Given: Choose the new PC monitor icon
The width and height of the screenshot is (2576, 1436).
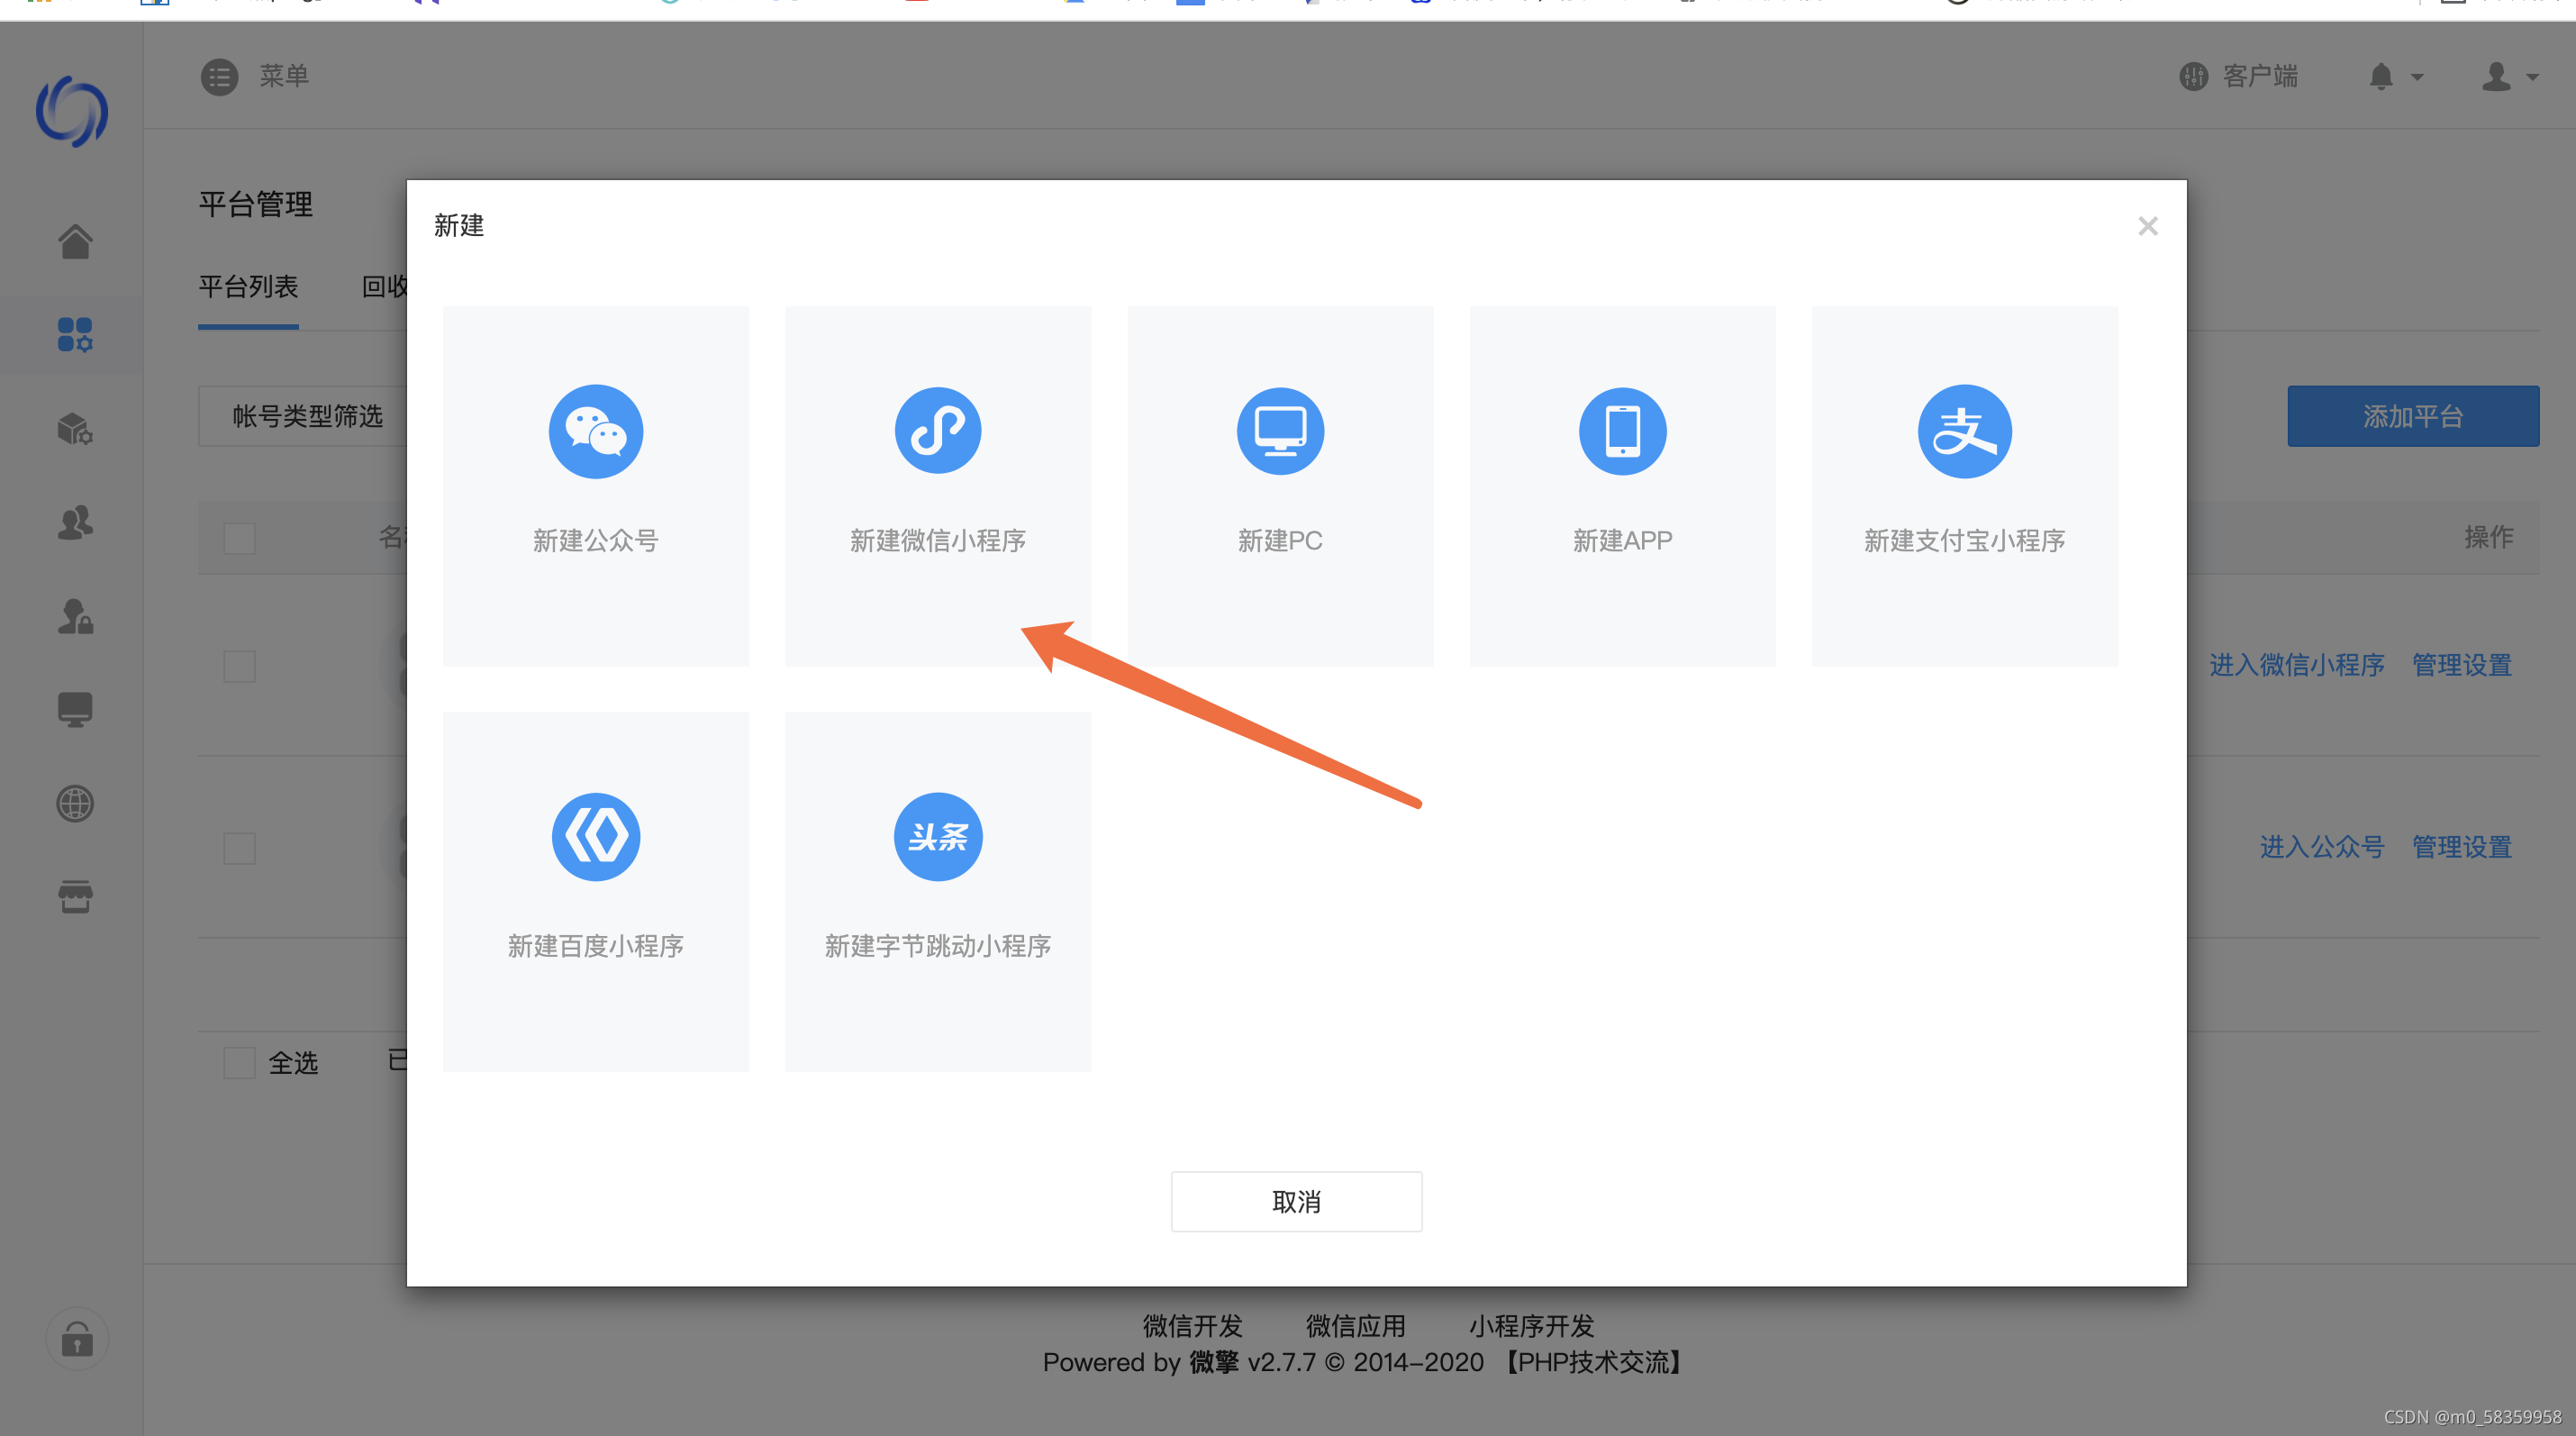Looking at the screenshot, I should pos(1280,432).
